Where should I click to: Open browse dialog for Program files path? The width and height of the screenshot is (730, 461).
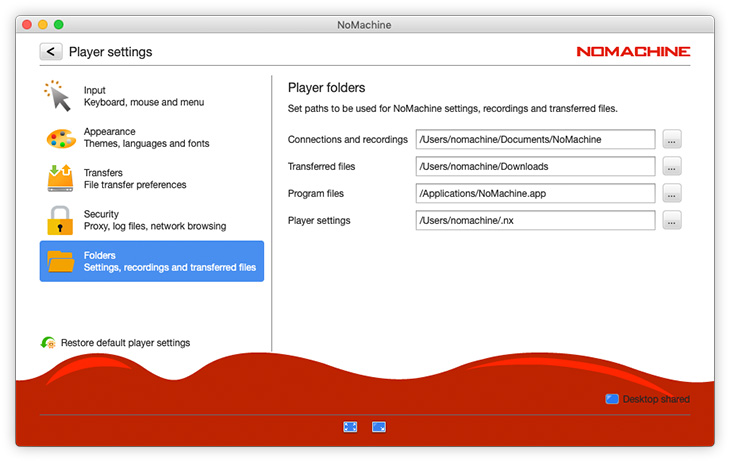(672, 193)
